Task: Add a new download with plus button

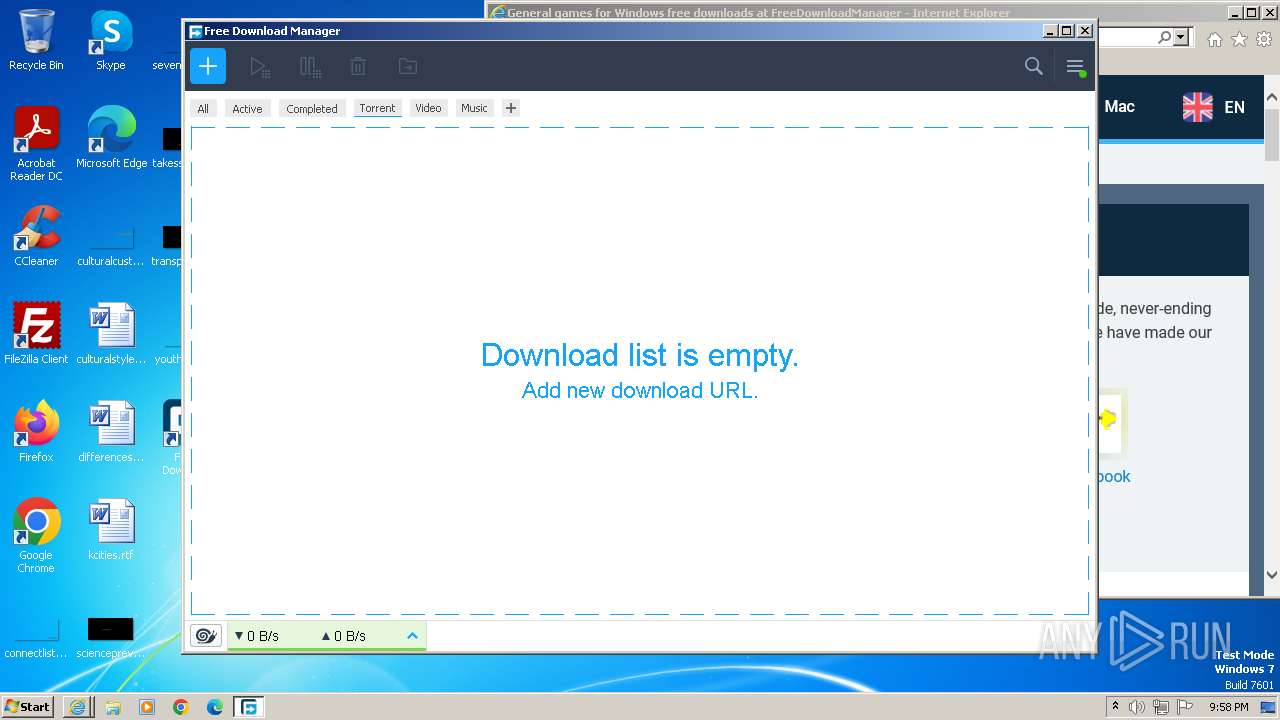Action: pos(208,66)
